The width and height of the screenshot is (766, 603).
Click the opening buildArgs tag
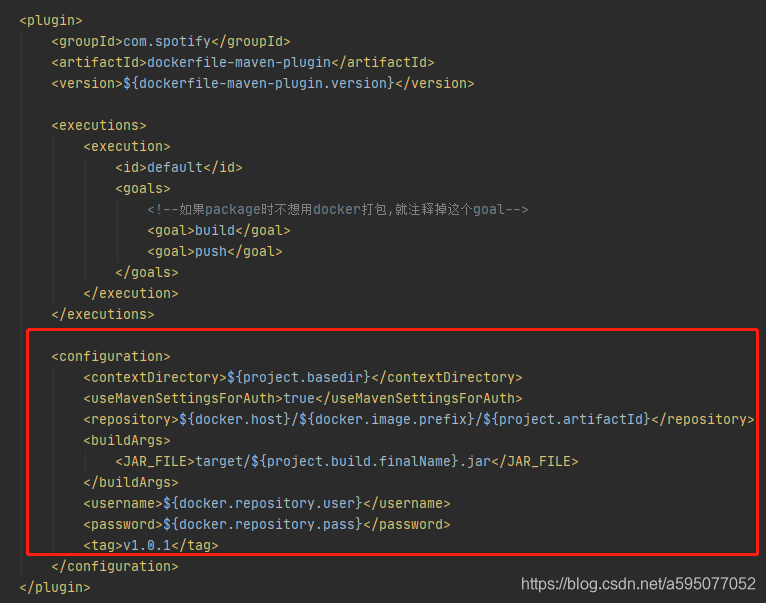[x=127, y=441]
